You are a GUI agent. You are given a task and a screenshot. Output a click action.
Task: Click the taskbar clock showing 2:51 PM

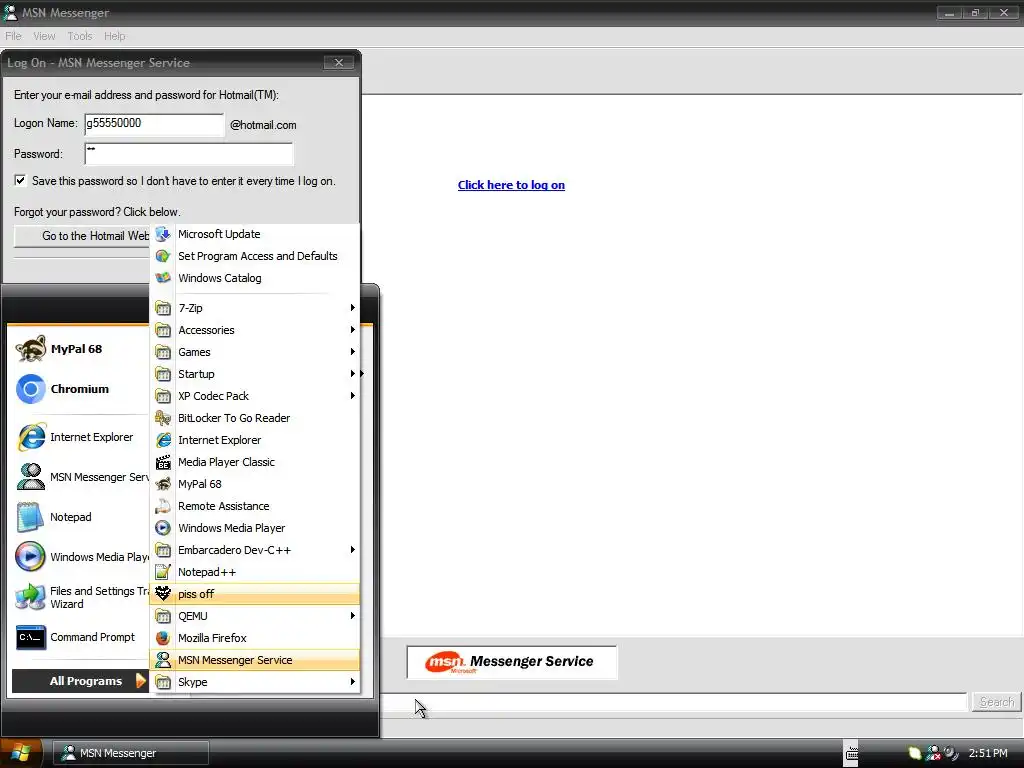(x=987, y=753)
